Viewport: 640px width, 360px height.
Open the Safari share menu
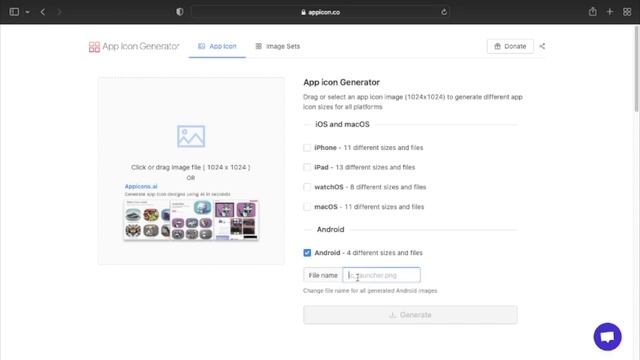click(x=593, y=12)
